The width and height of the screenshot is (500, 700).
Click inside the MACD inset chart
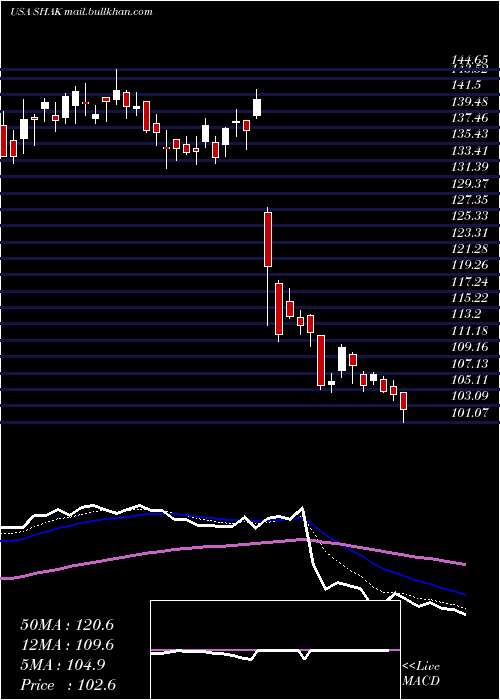point(275,650)
